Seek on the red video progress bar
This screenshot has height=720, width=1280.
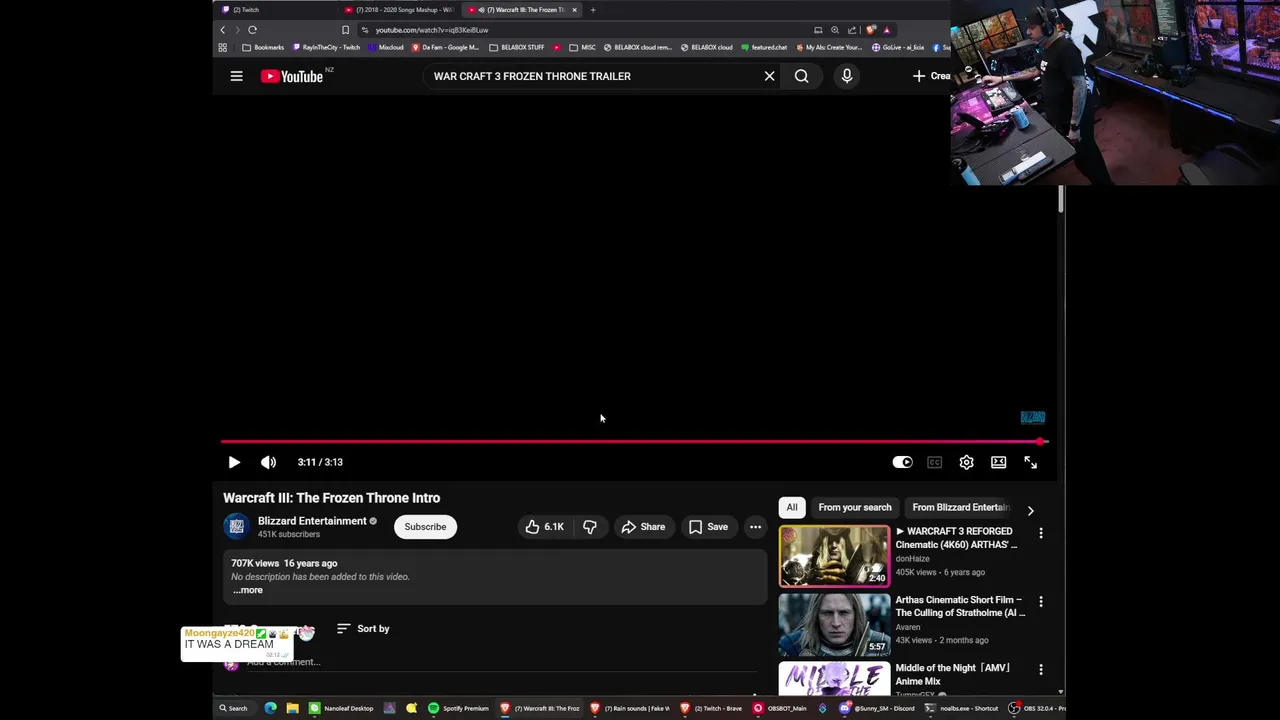(x=634, y=441)
